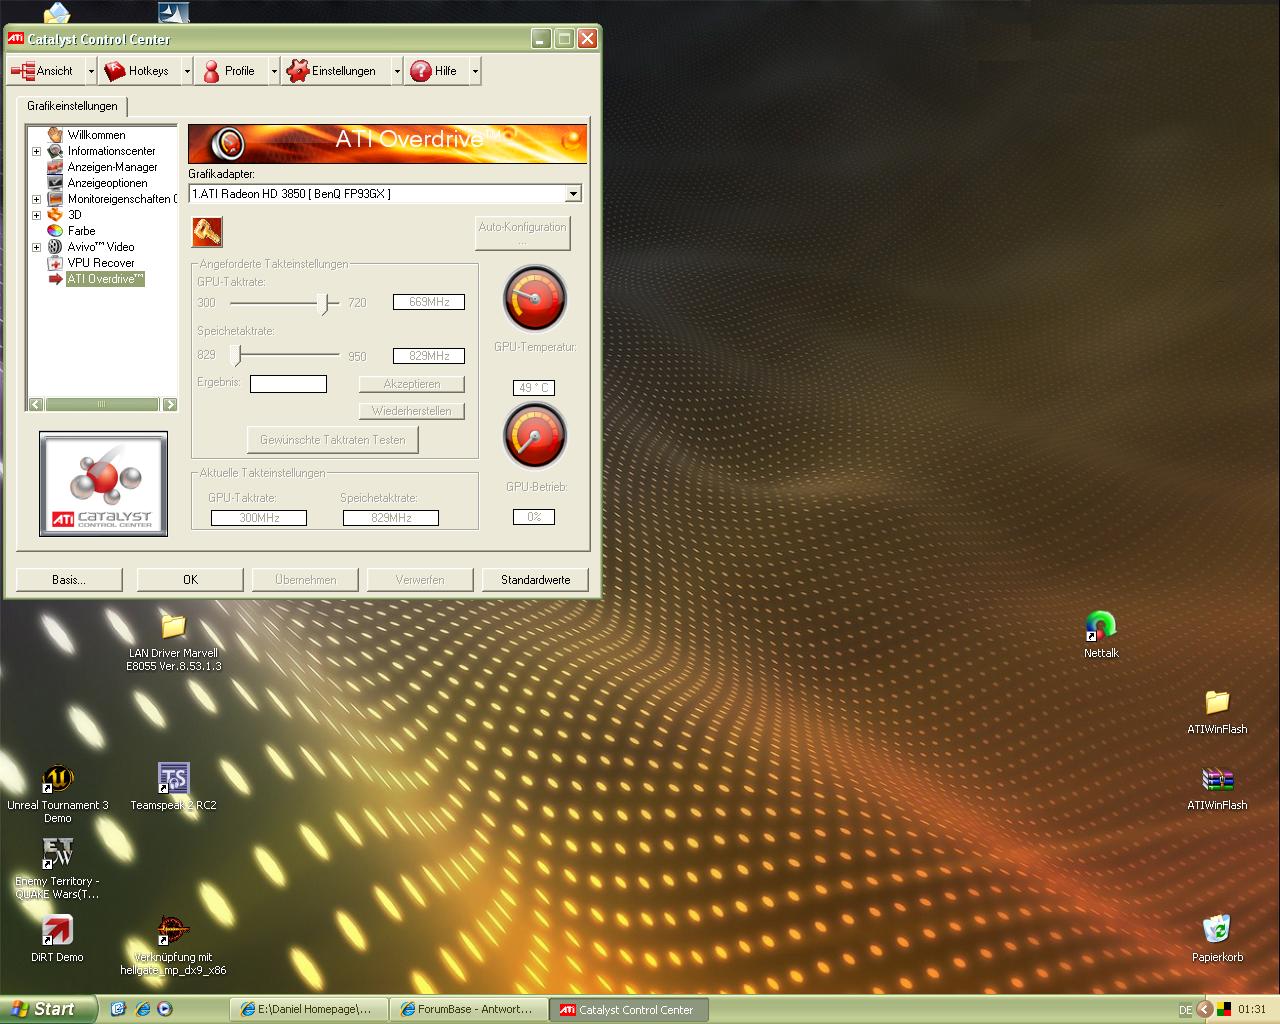Click the tree scrollbar right arrow
Viewport: 1280px width, 1024px height.
tap(169, 404)
